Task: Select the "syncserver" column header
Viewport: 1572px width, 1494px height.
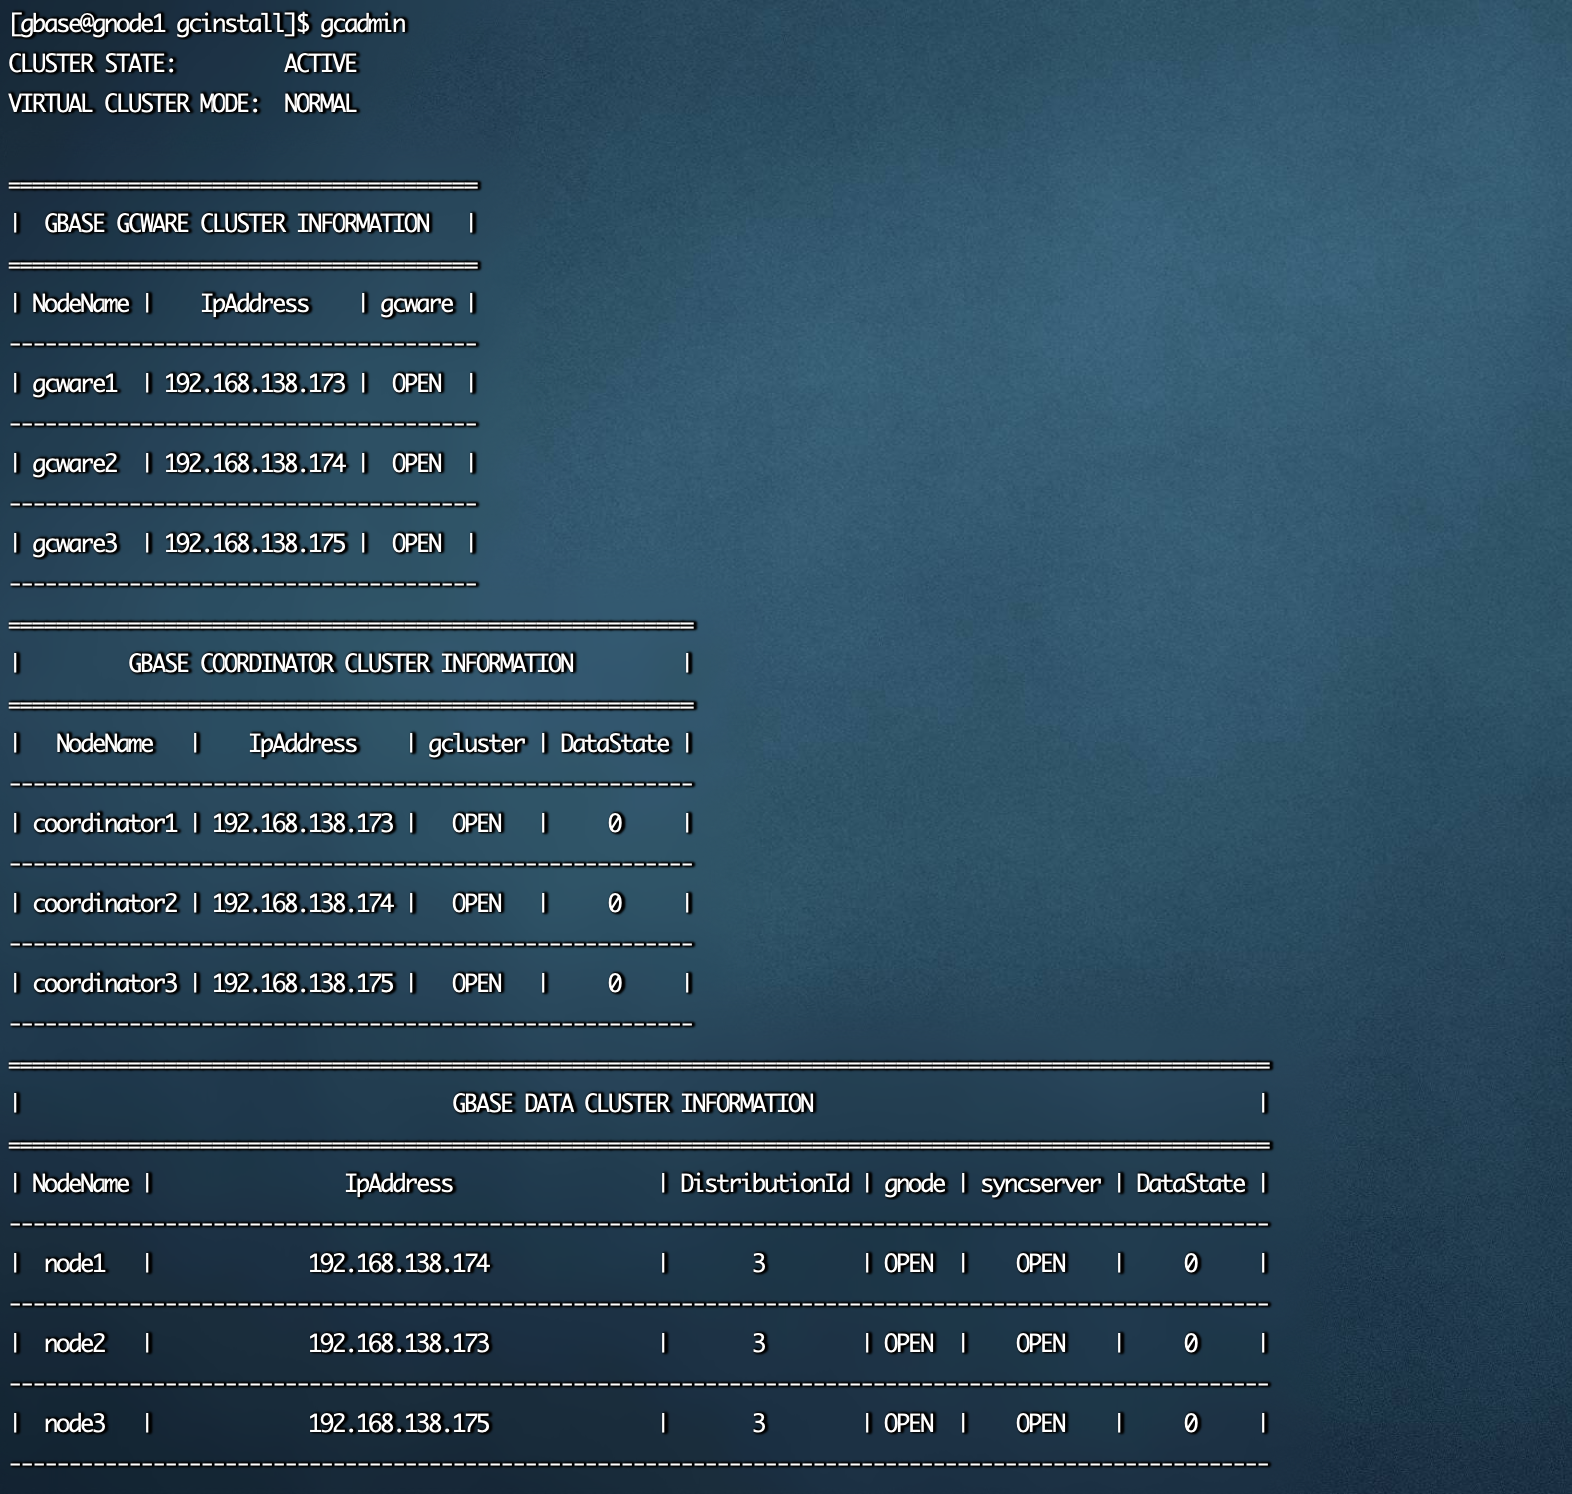Action: click(x=1041, y=1184)
